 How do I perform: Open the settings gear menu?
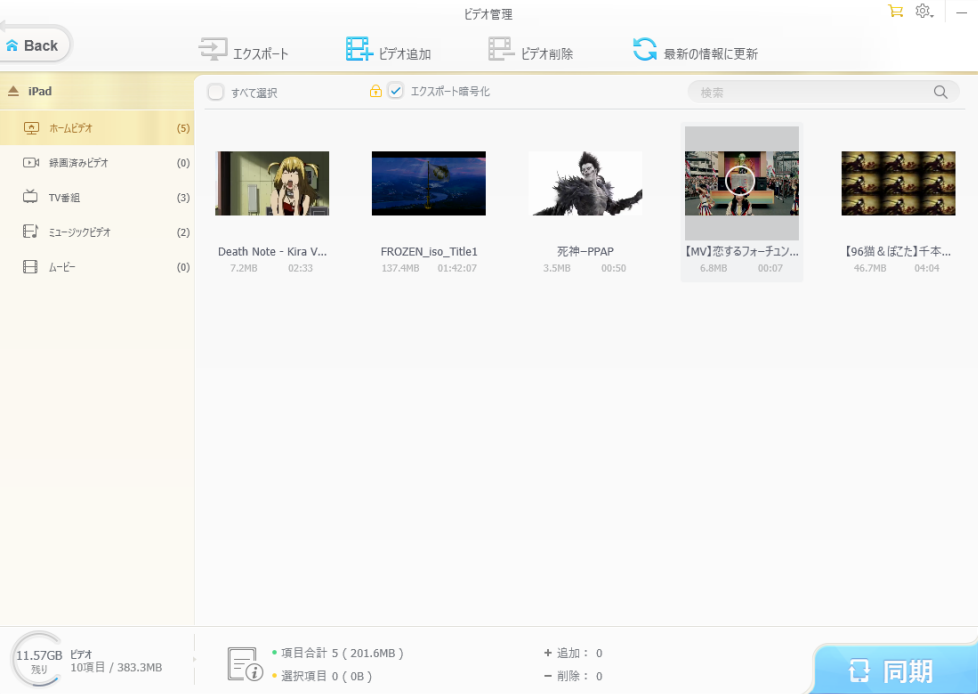(924, 11)
